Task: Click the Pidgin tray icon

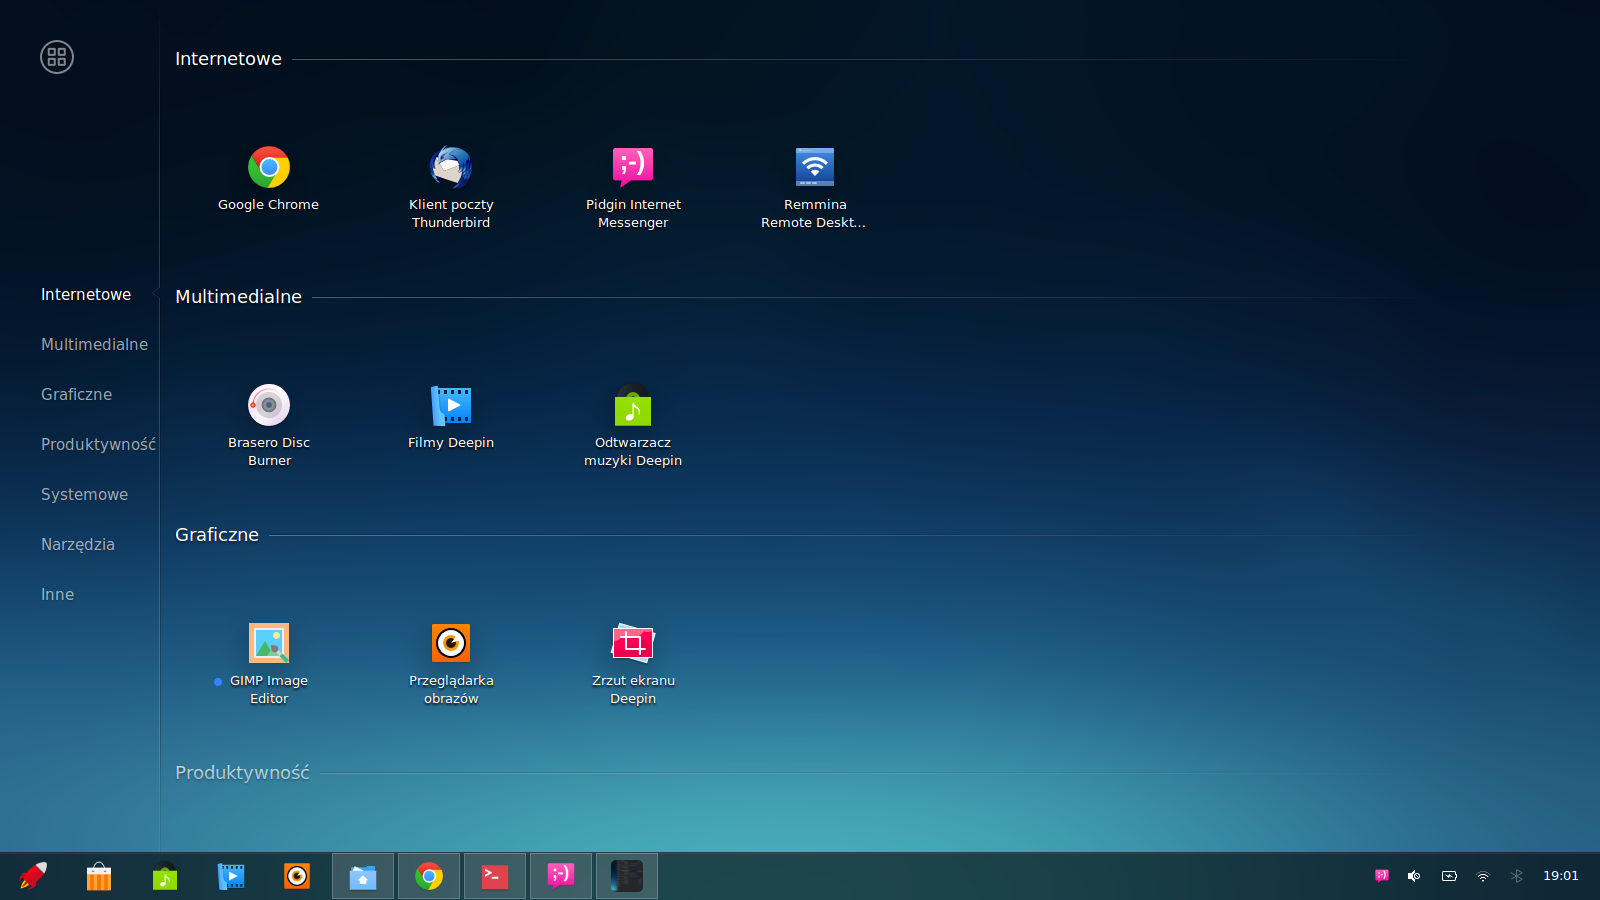Action: [1382, 876]
